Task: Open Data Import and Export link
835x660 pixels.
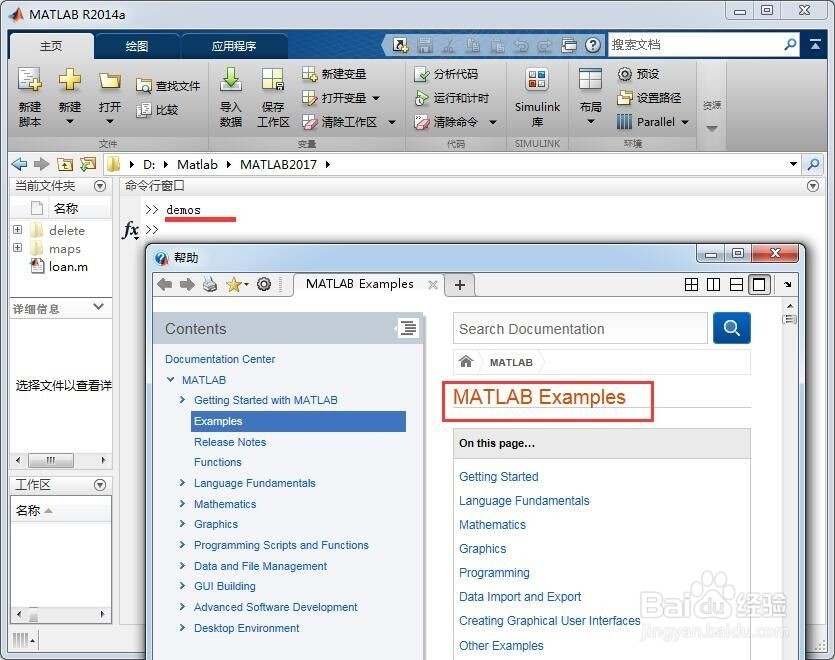Action: click(x=520, y=597)
